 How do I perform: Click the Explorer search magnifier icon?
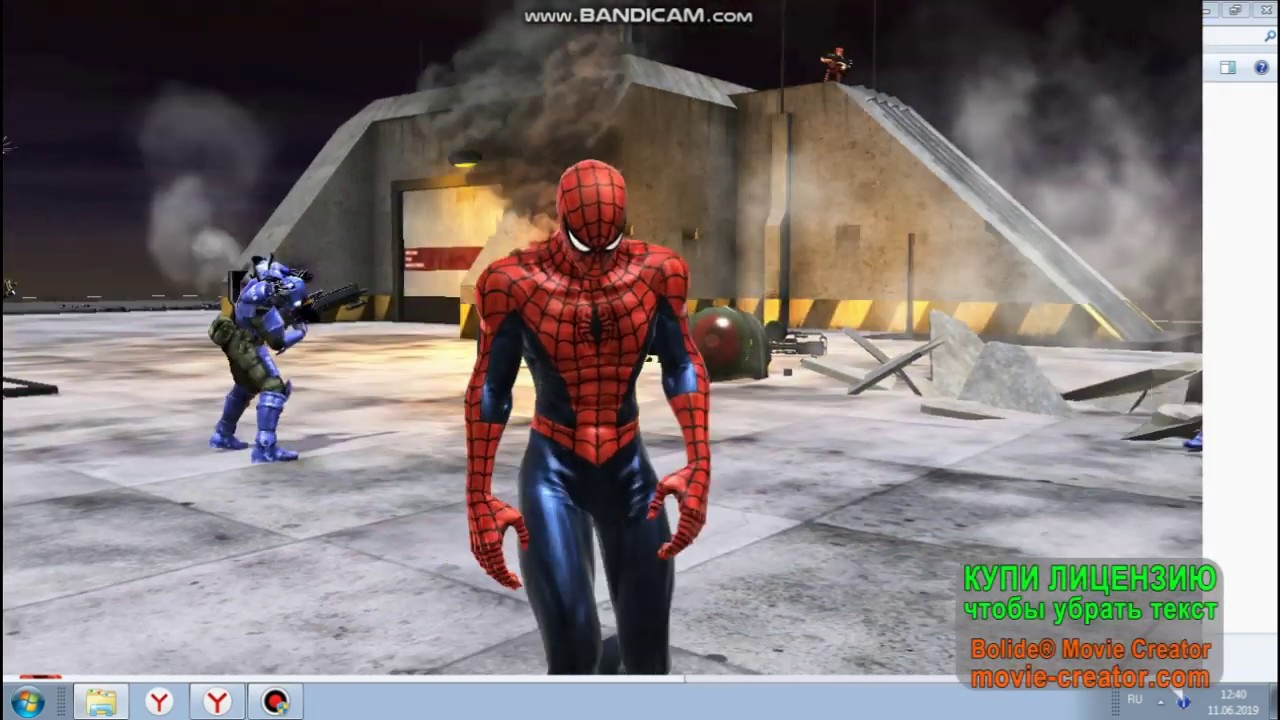tap(1271, 37)
